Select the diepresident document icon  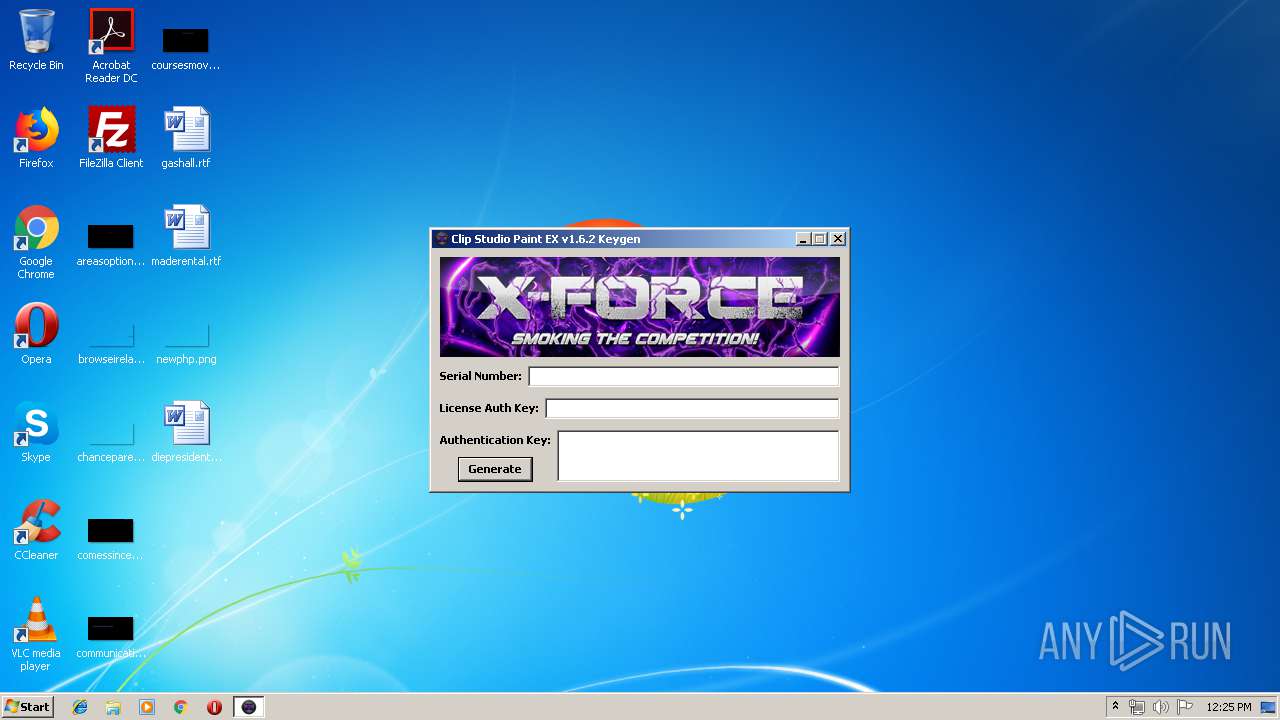point(186,432)
